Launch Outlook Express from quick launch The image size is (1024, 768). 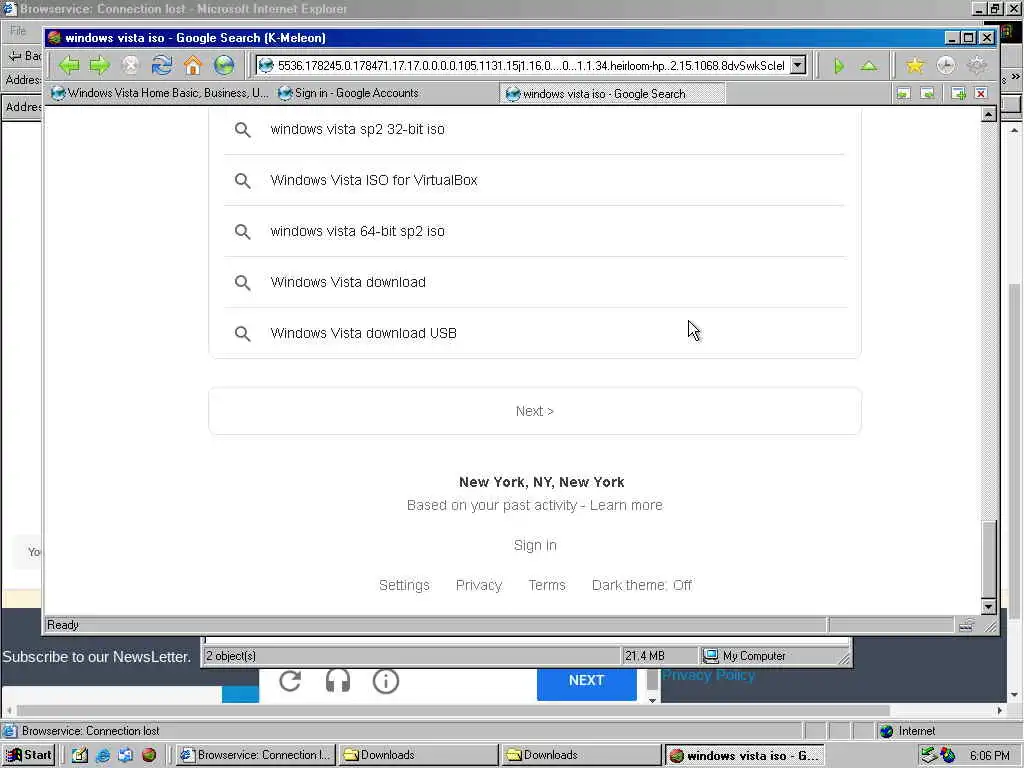(125, 755)
